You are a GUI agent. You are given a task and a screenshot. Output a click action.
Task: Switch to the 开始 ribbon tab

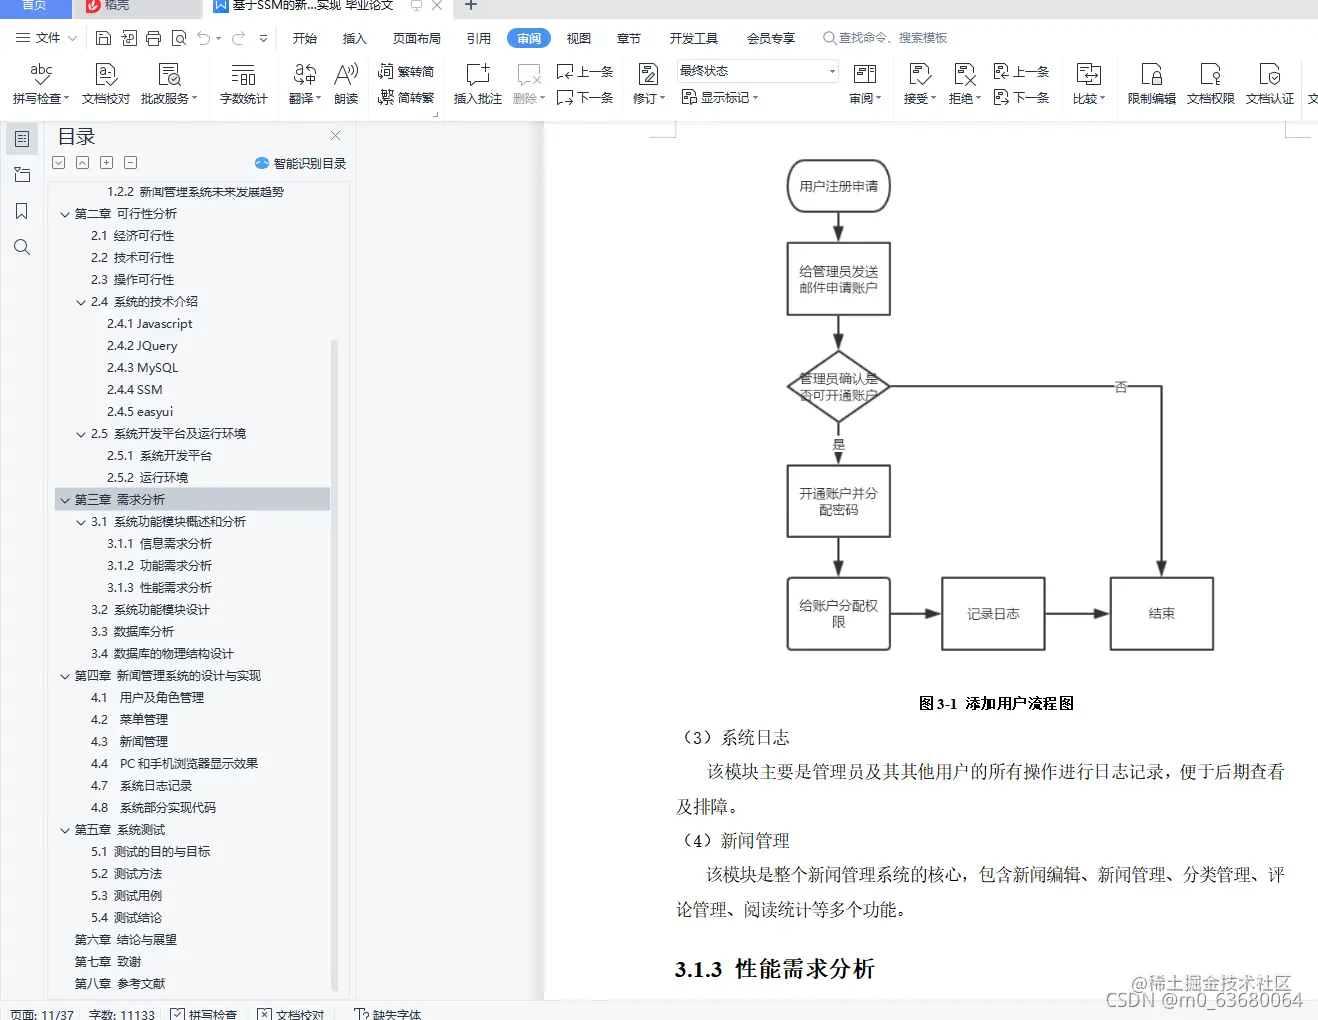tap(304, 38)
